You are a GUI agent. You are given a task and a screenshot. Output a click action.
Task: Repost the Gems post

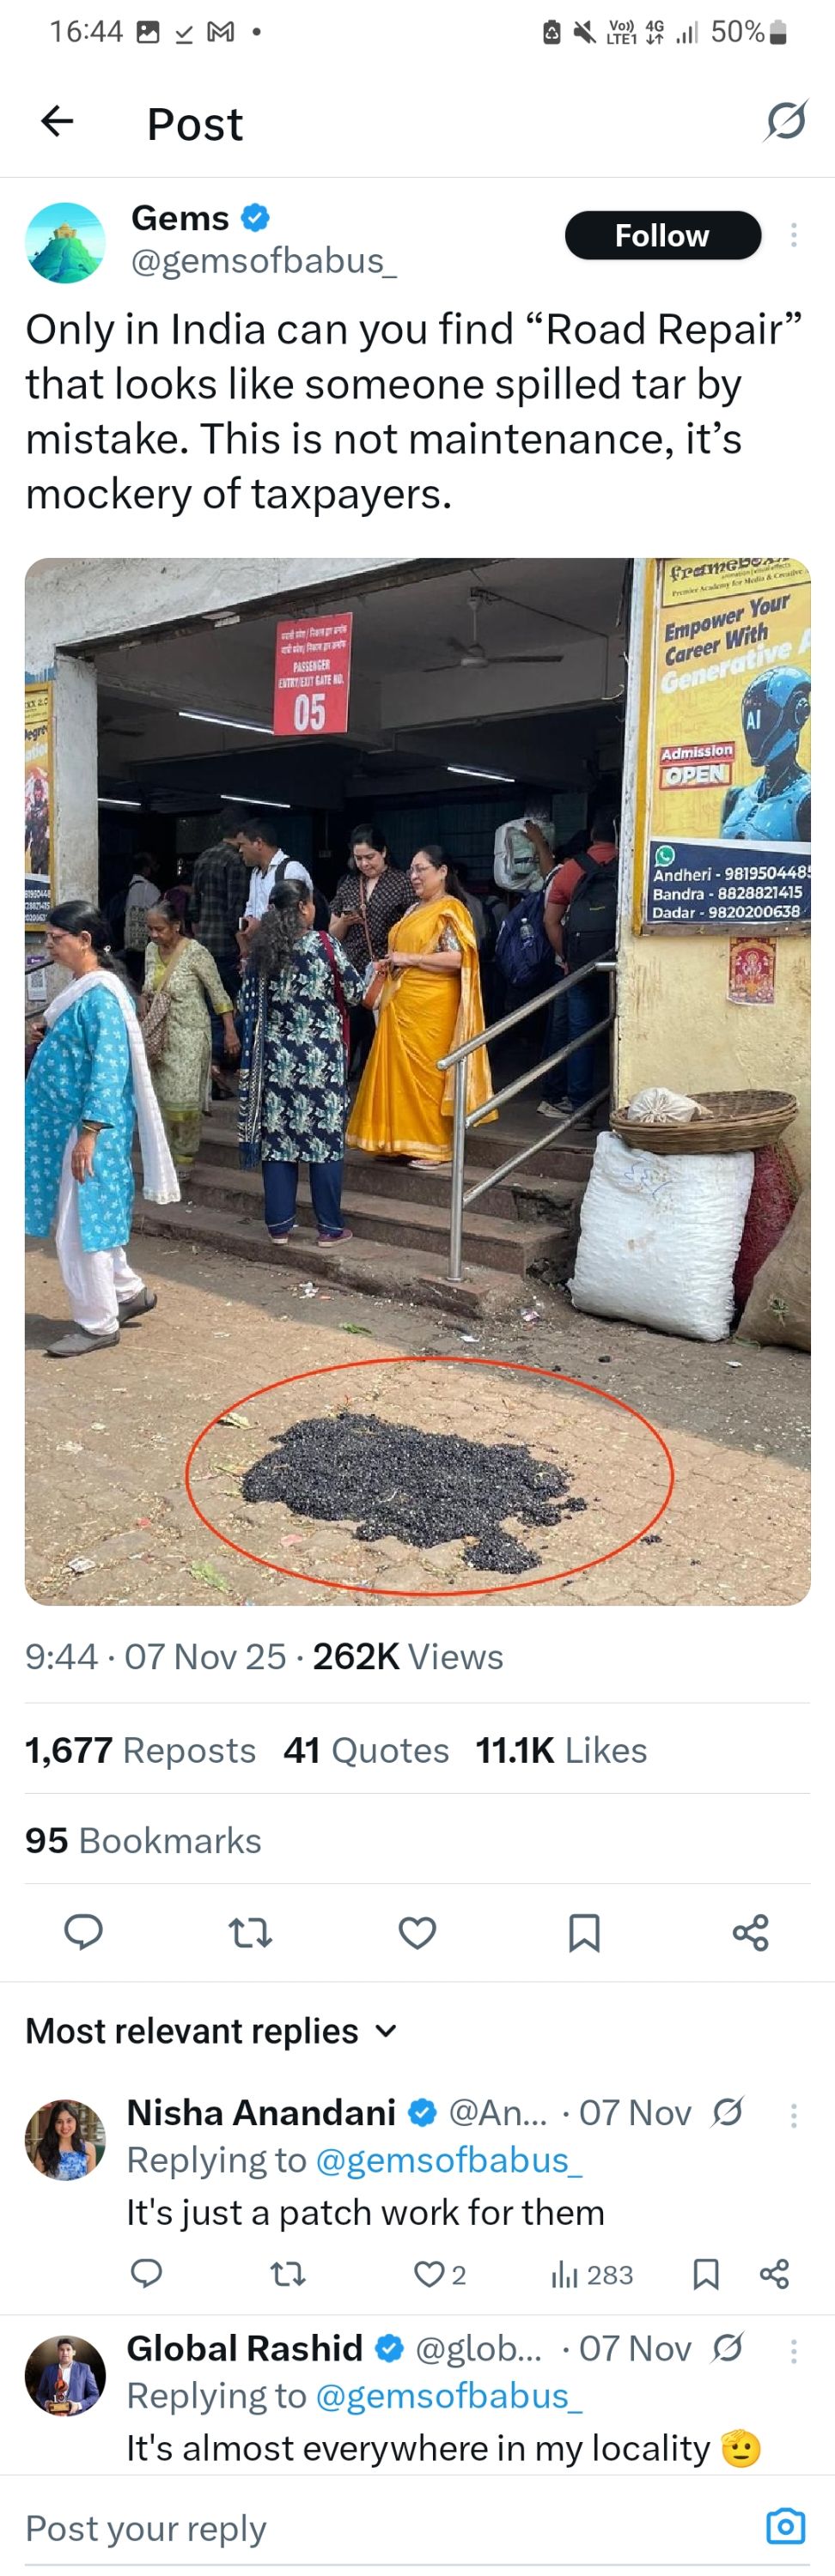point(250,1932)
